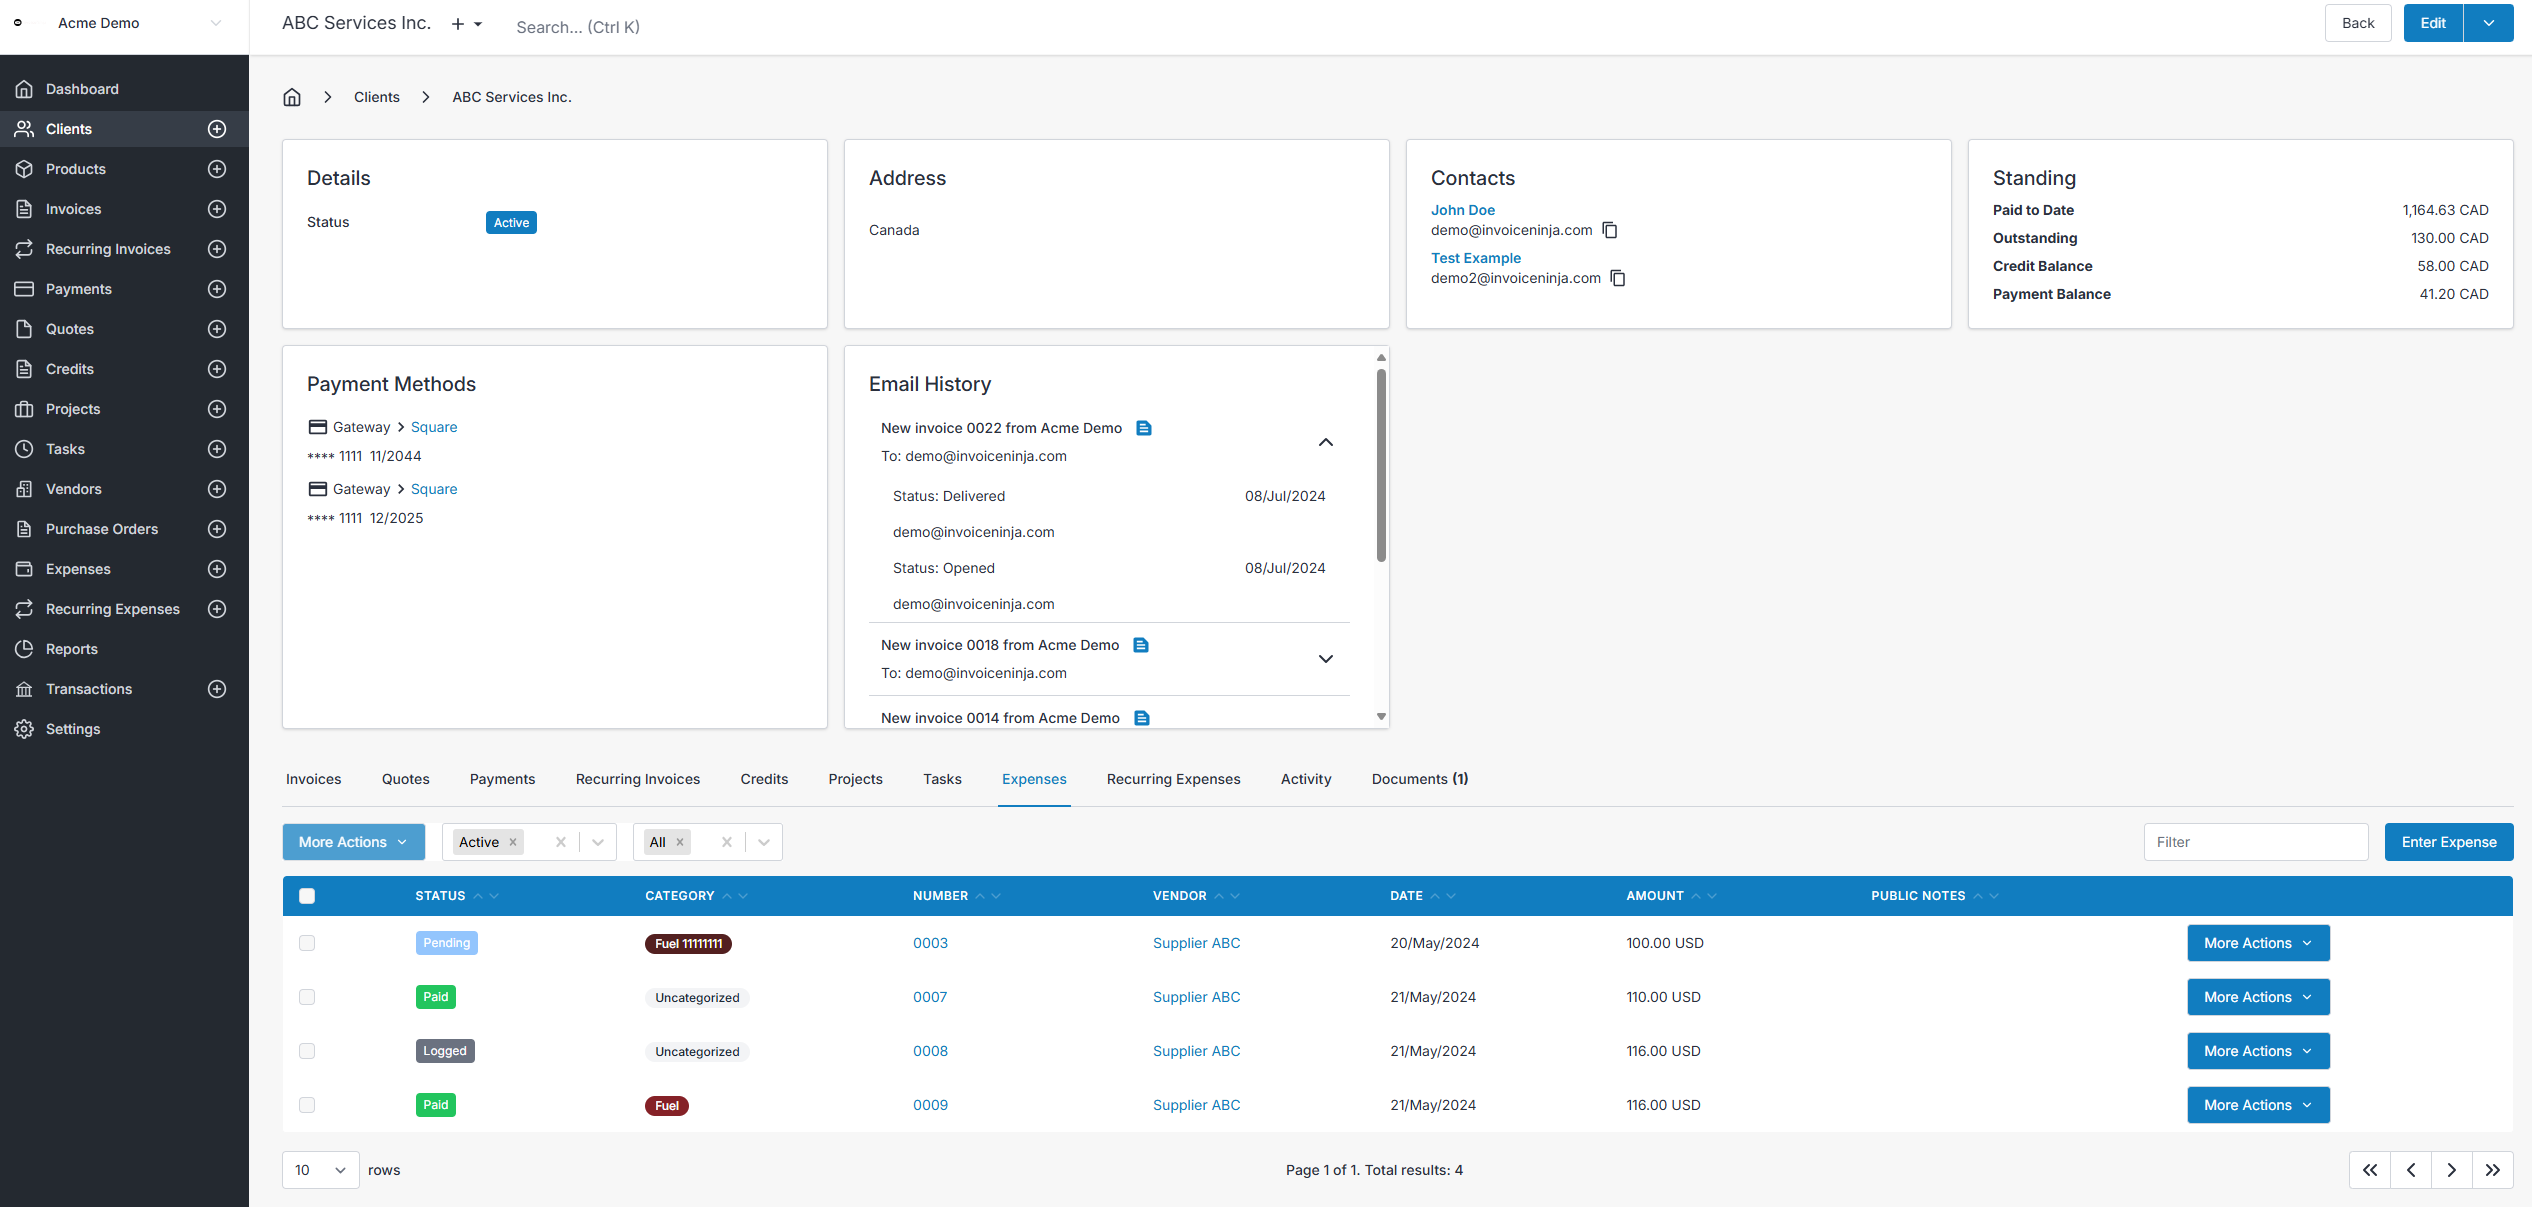2532x1207 pixels.
Task: Open Settings from the sidebar
Action: (73, 729)
